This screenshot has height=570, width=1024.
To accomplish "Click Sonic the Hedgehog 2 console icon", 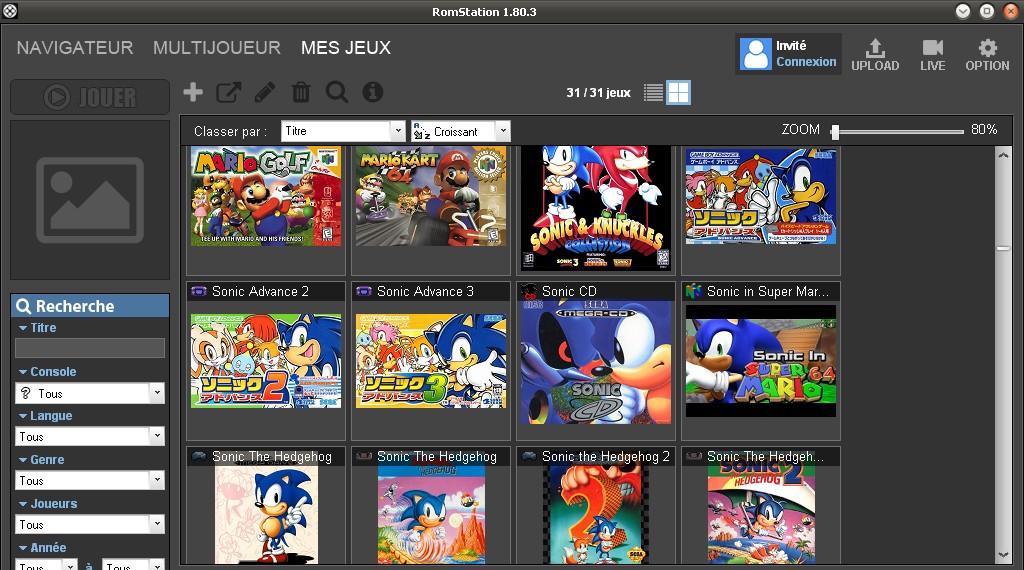I will (528, 456).
